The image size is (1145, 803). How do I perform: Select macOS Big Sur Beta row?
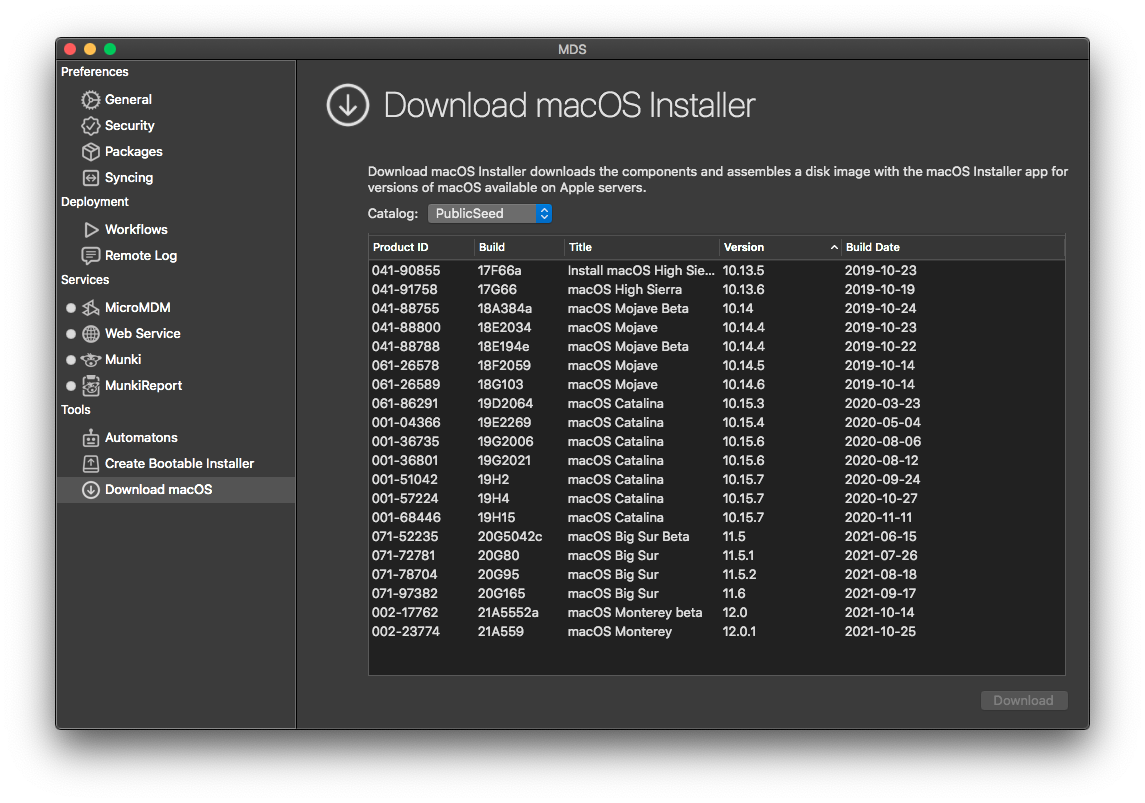[x=716, y=536]
